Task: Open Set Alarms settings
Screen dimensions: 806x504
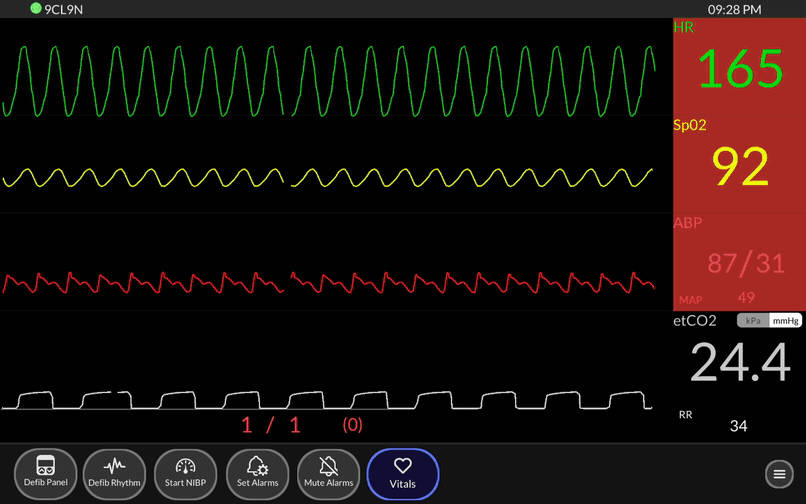Action: [x=258, y=474]
